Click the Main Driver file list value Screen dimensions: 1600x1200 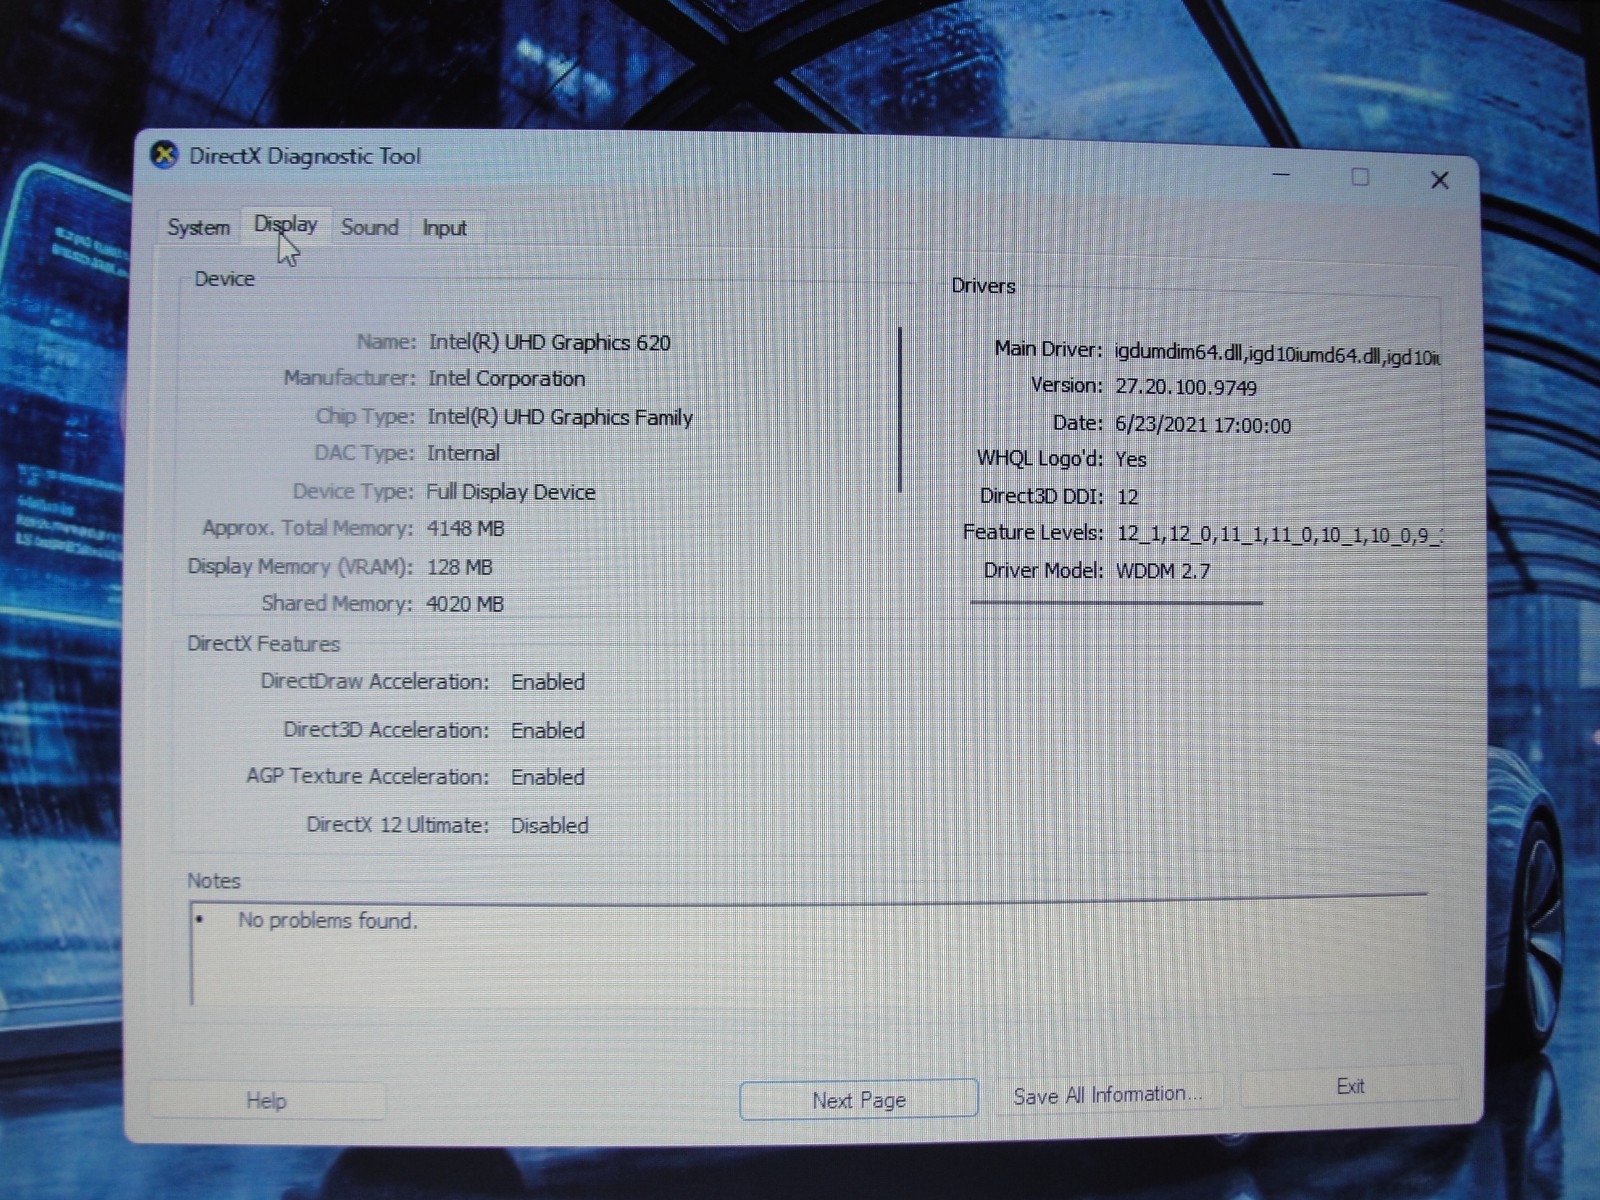1277,353
